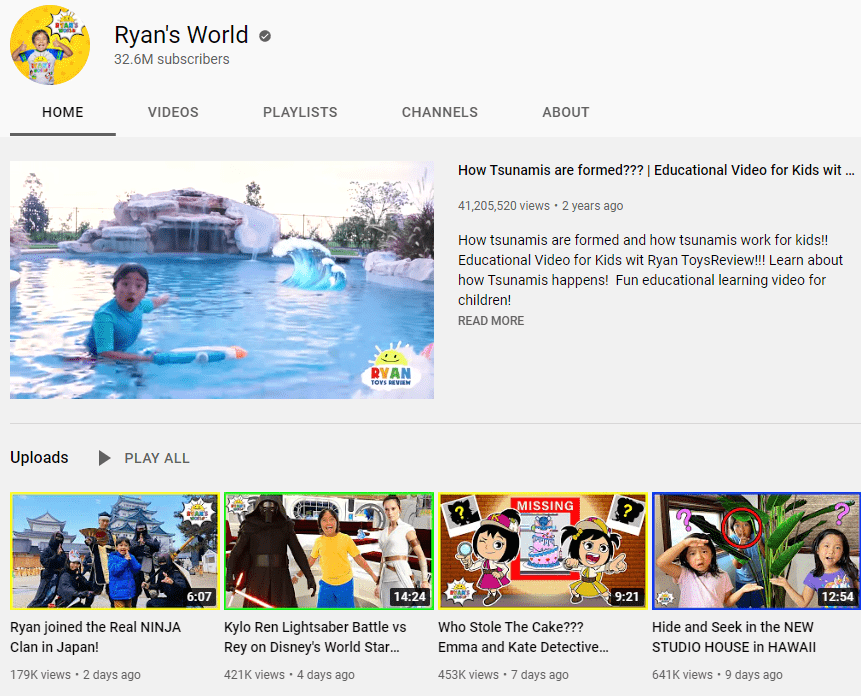The height and width of the screenshot is (696, 861).
Task: Click the Hide and Seek title link
Action: coord(734,637)
